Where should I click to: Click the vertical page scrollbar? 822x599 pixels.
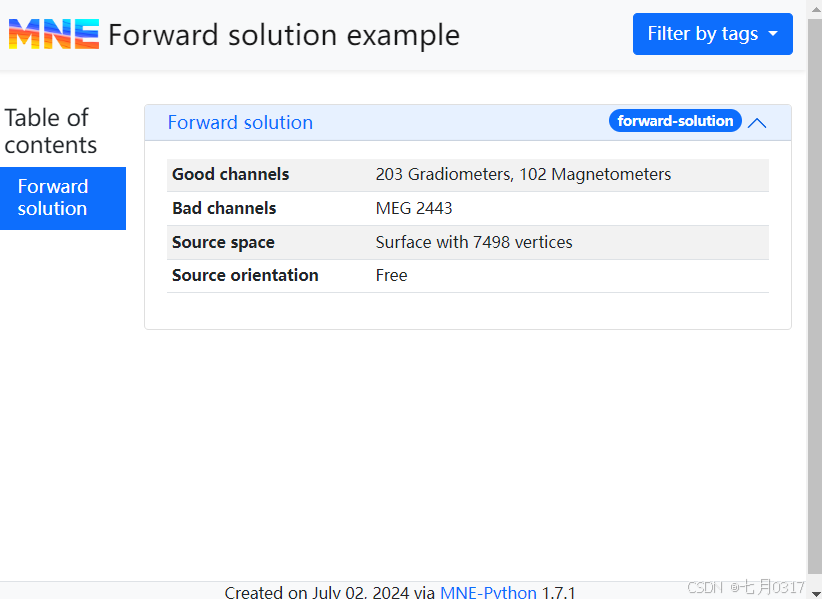pyautogui.click(x=814, y=300)
